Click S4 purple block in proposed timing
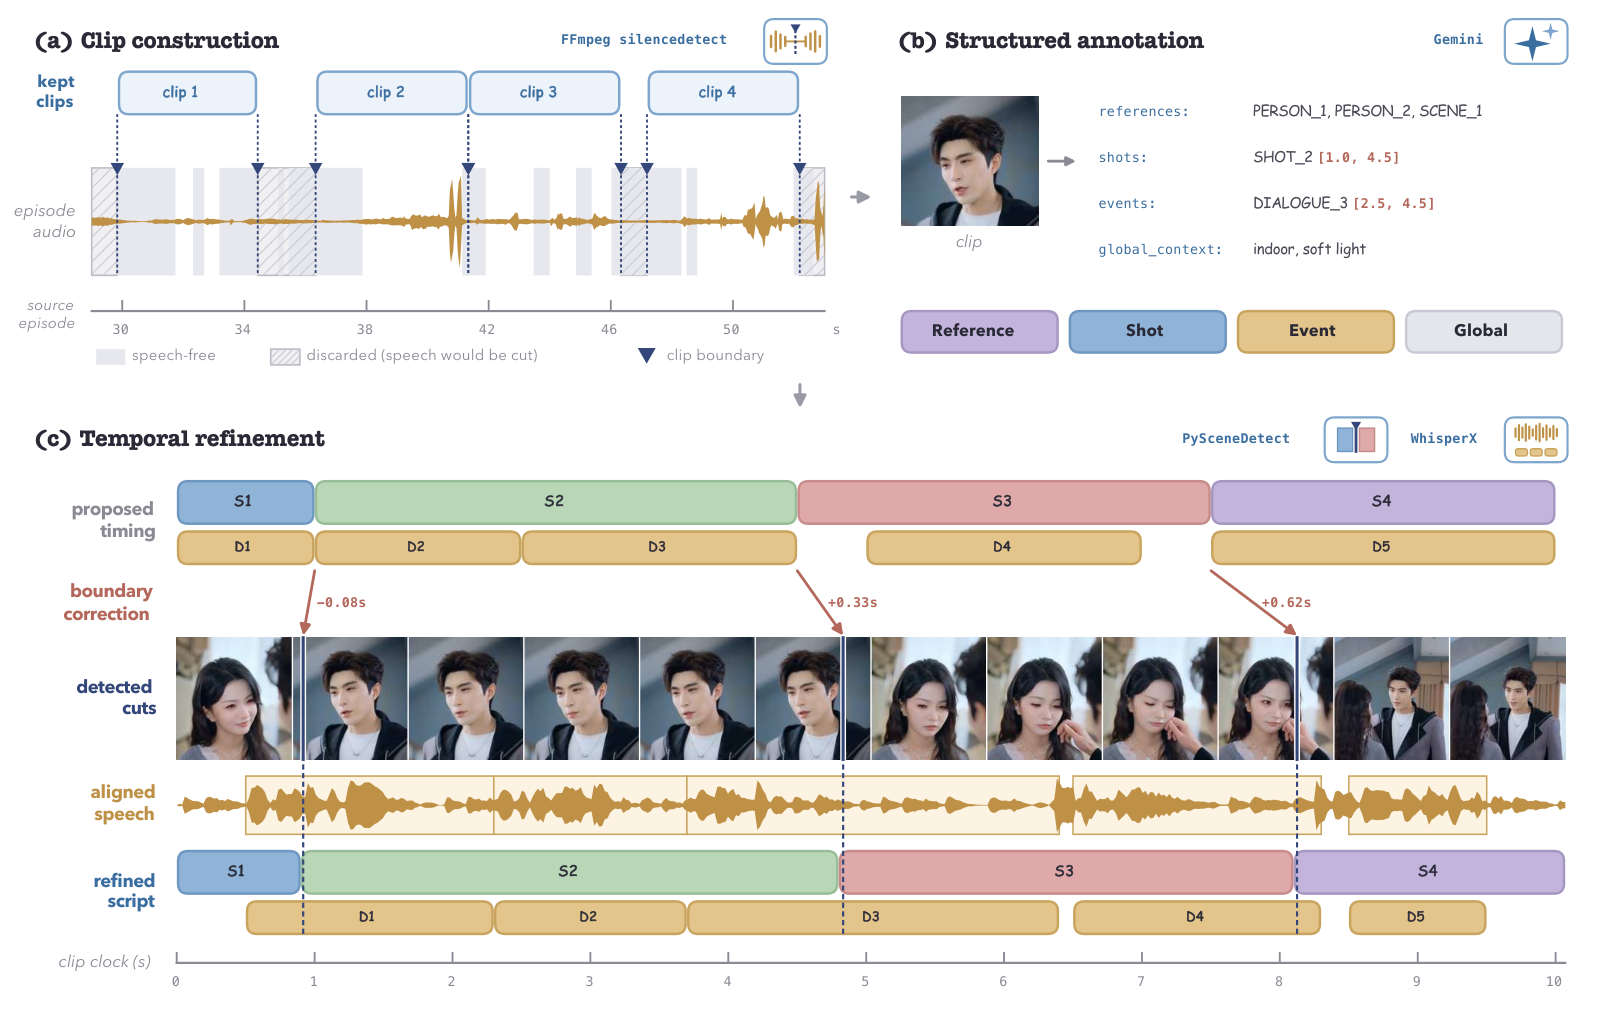This screenshot has height=1019, width=1600. [1383, 502]
